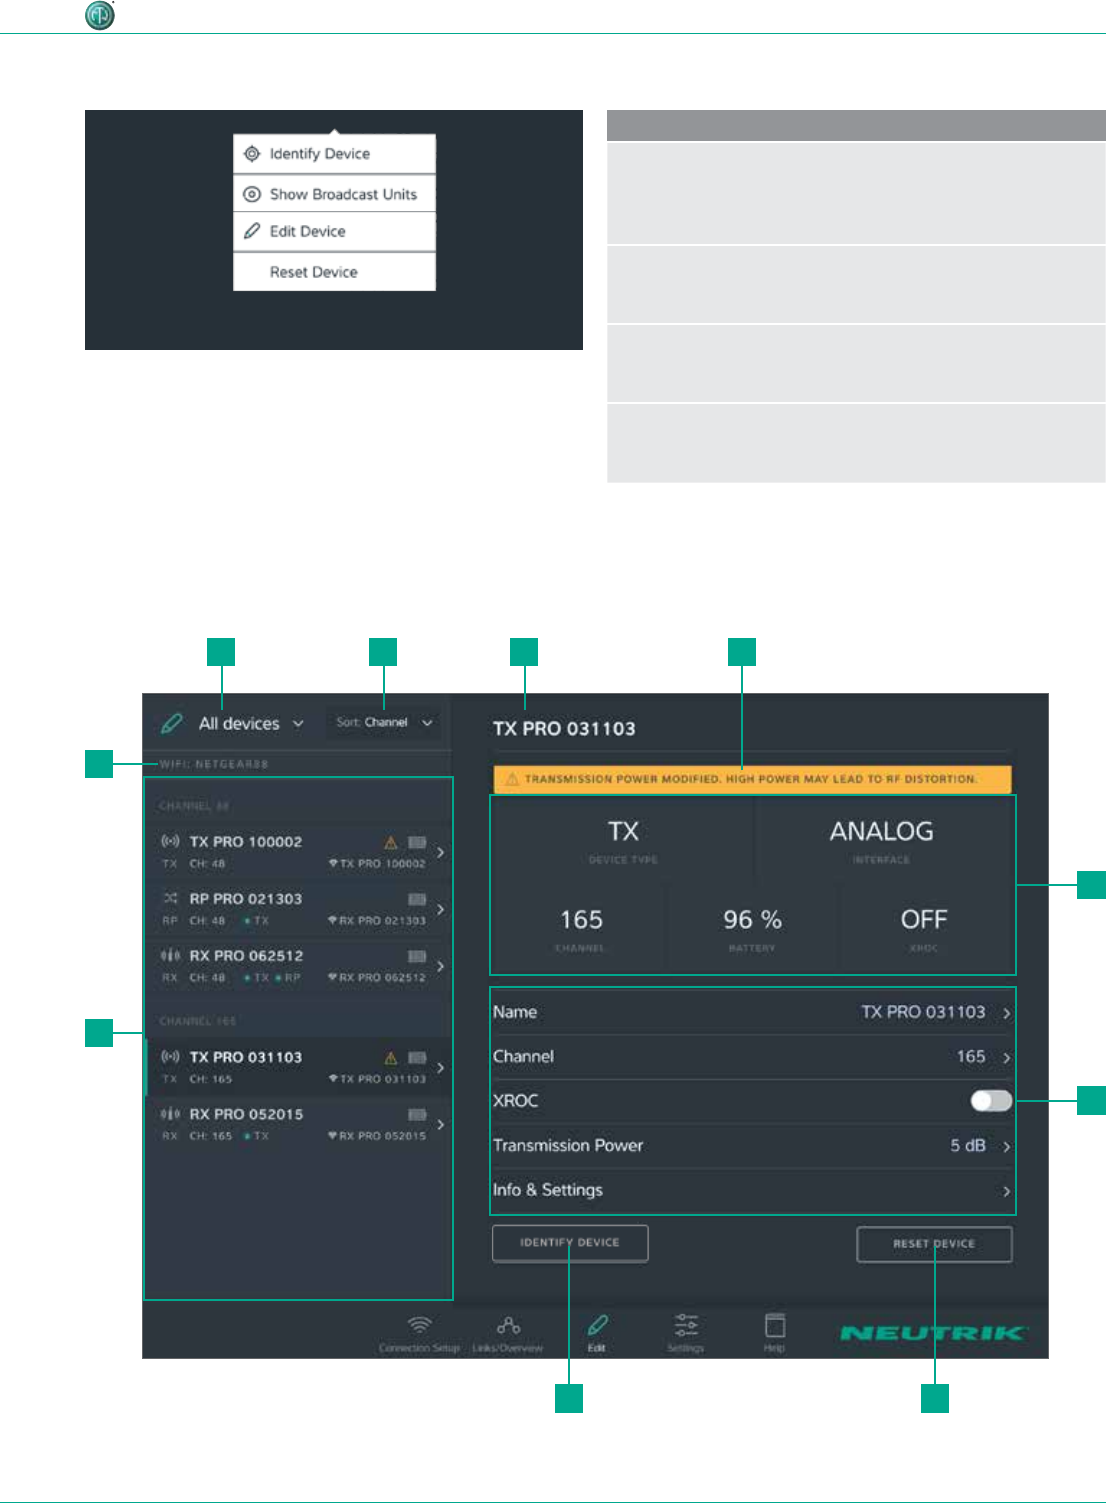Toggle the XROC switch
Image resolution: width=1106 pixels, height=1503 pixels.
coord(991,1101)
